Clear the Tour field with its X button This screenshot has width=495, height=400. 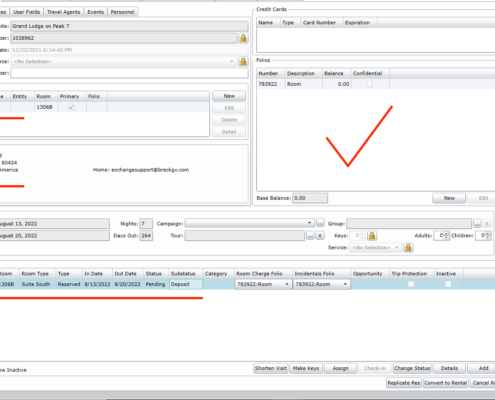coord(320,236)
